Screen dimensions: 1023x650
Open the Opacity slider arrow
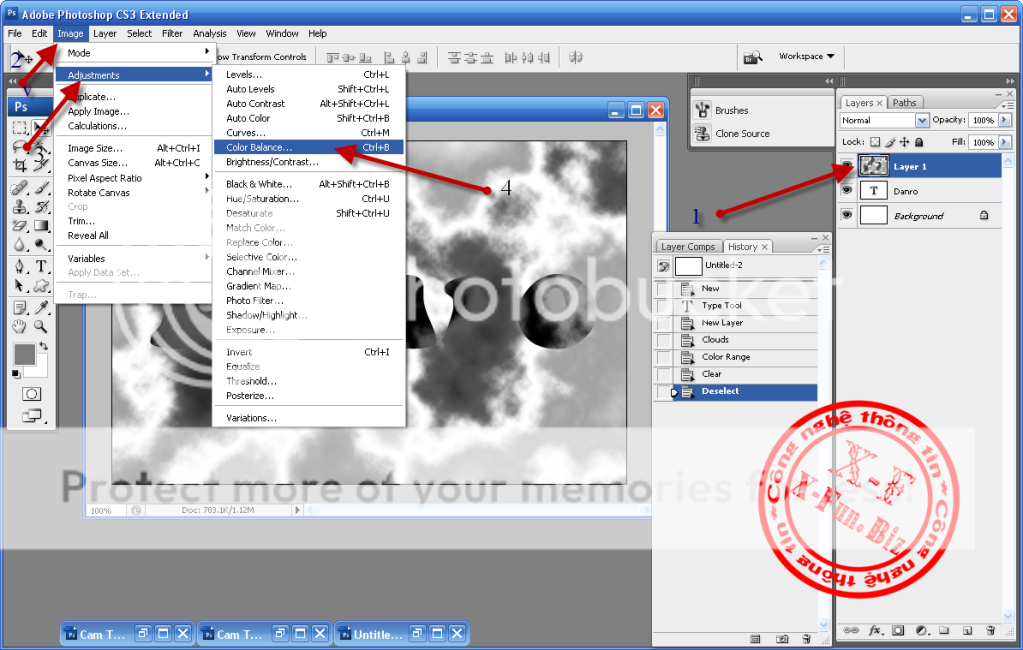(1004, 120)
